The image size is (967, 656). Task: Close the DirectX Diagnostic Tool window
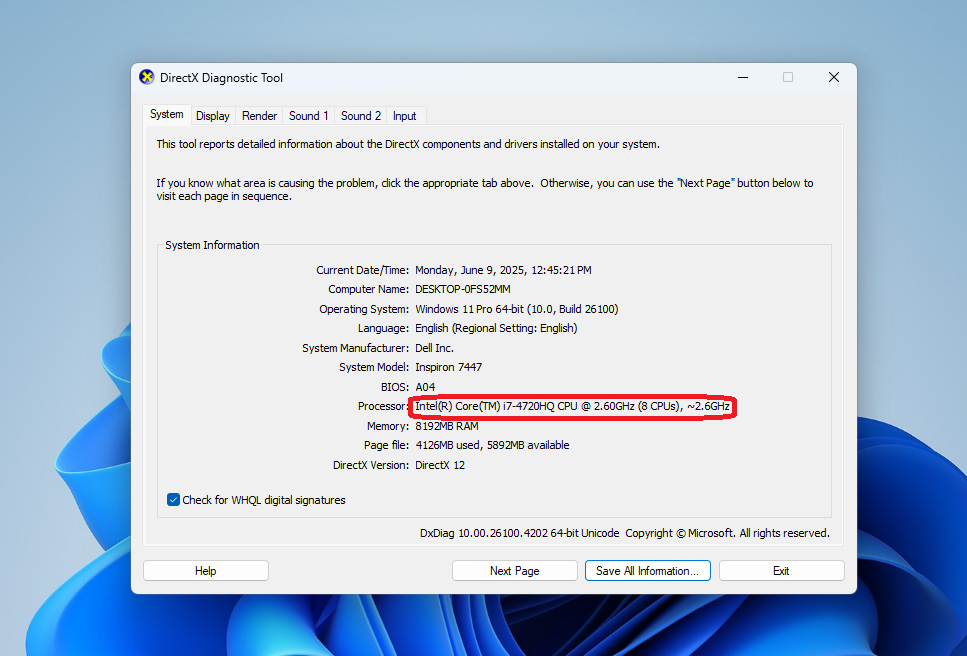[834, 77]
